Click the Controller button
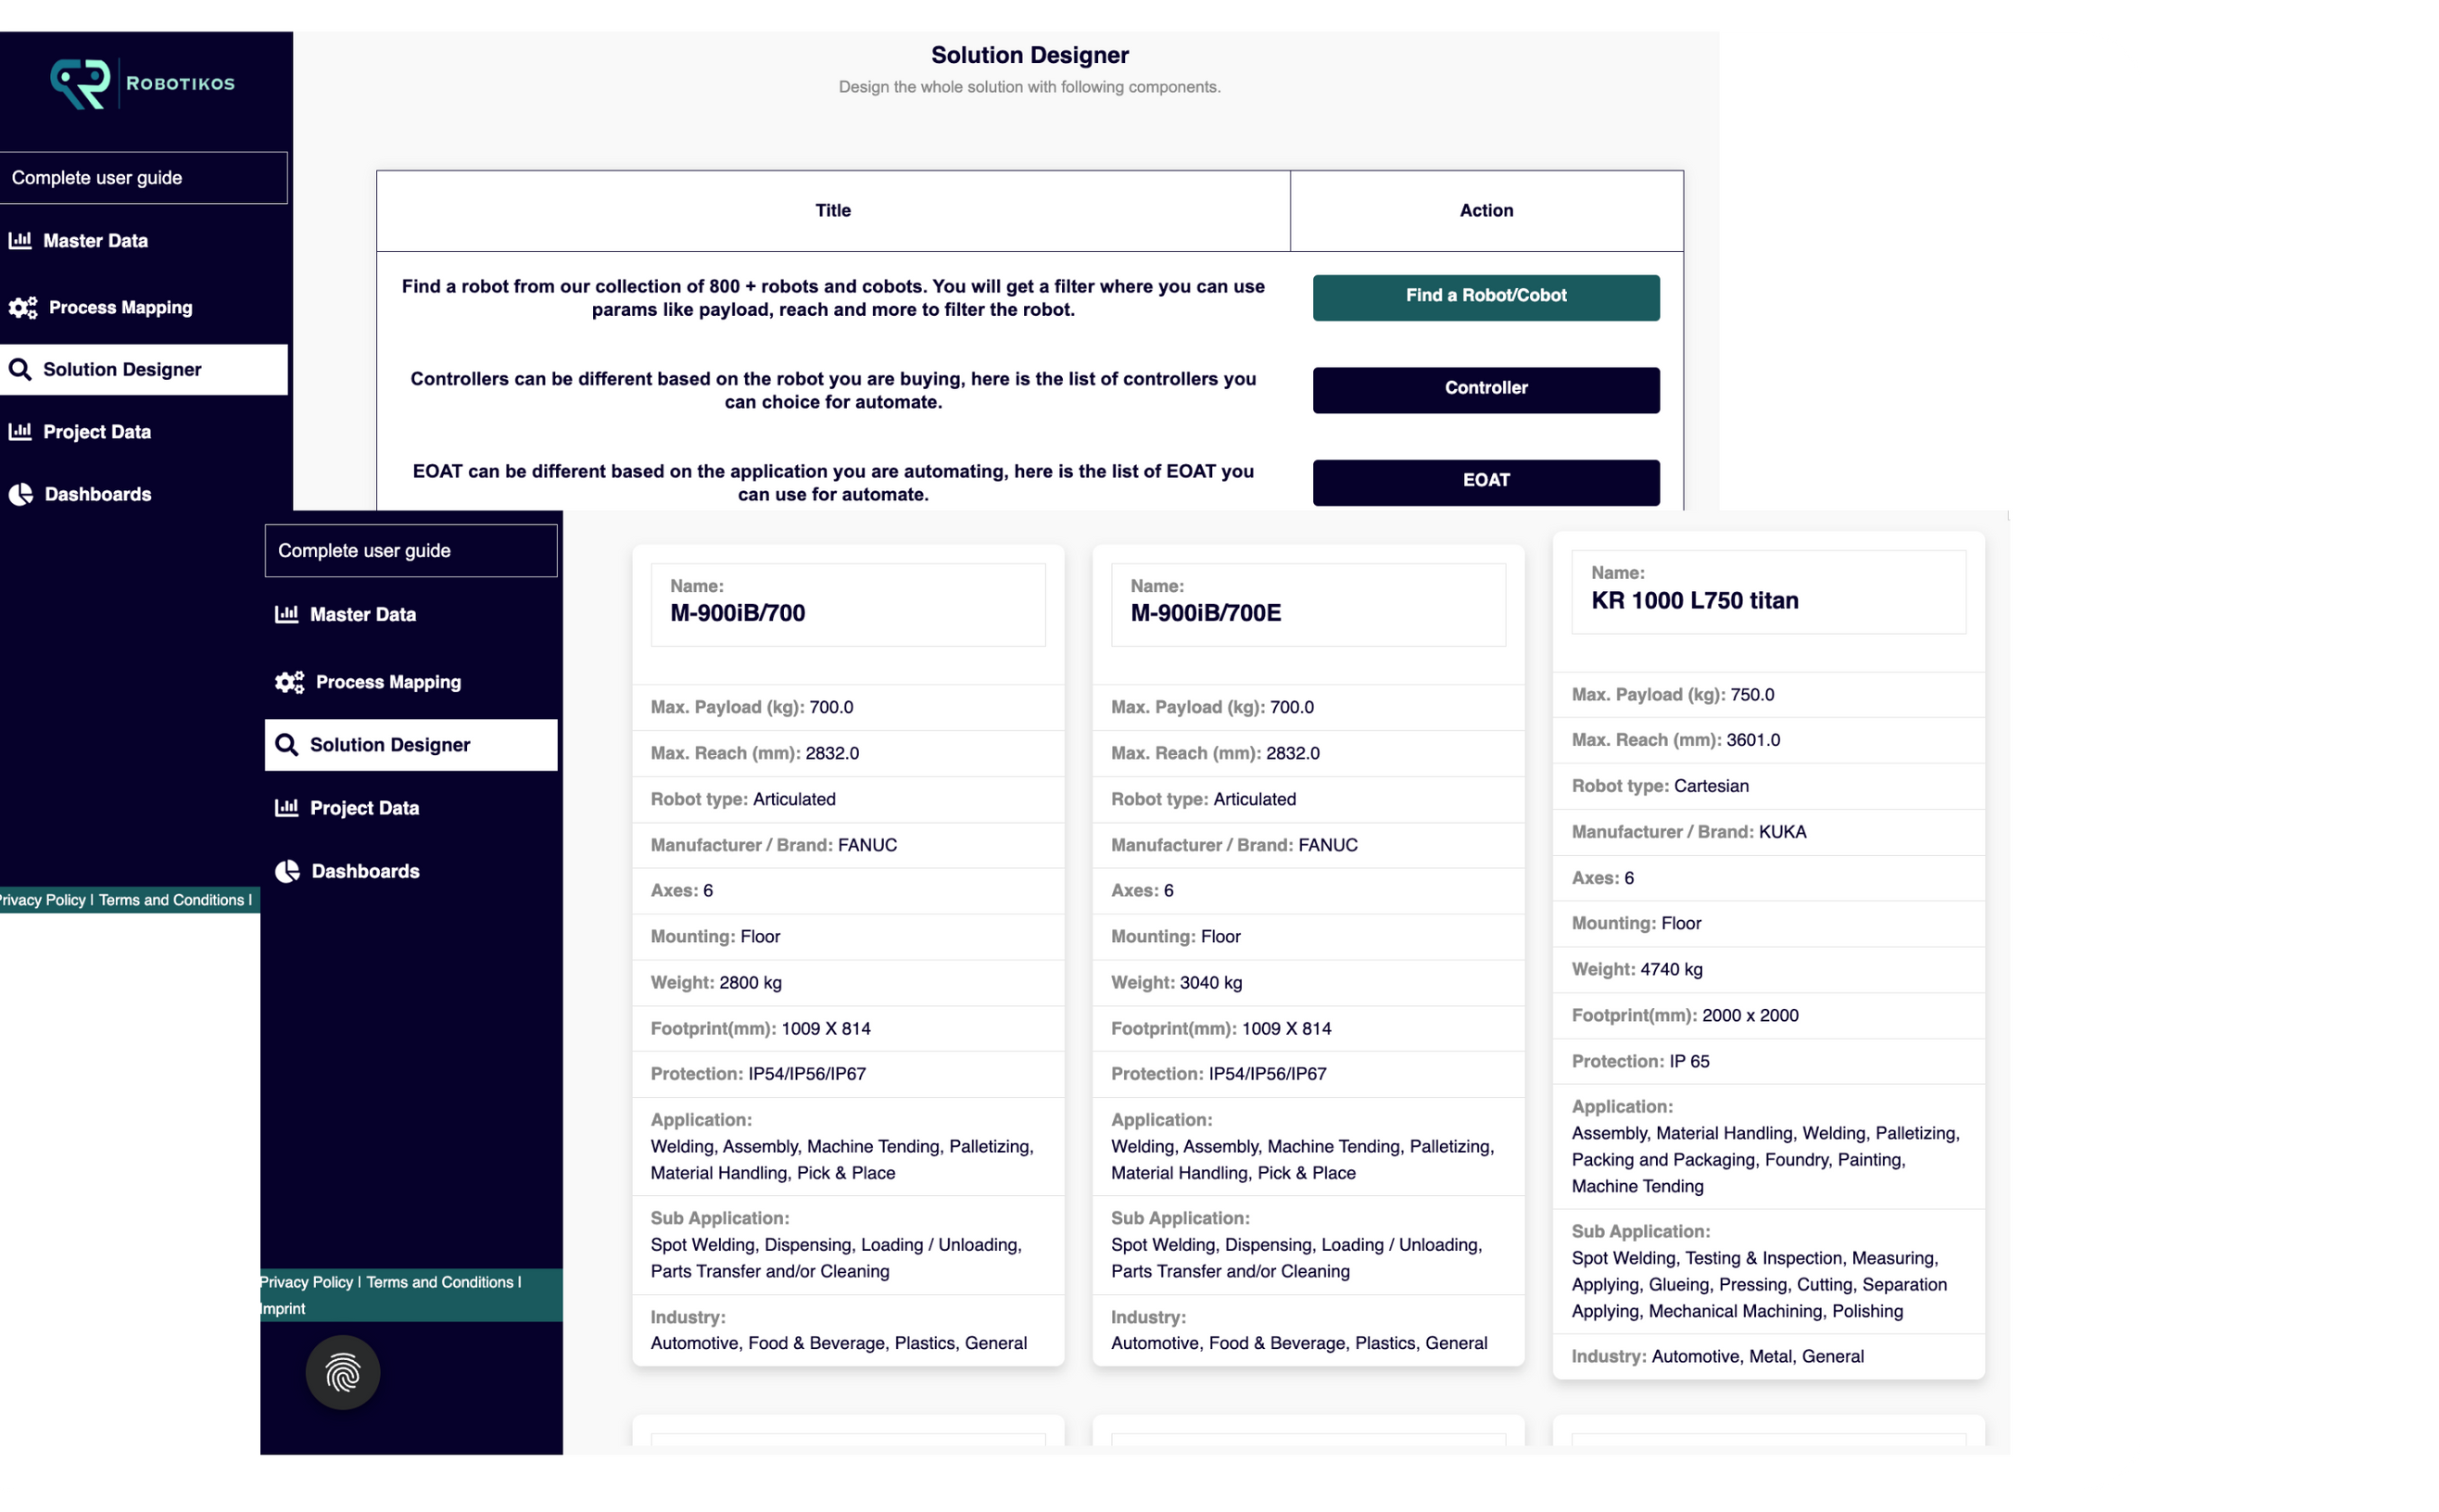 [x=1486, y=388]
